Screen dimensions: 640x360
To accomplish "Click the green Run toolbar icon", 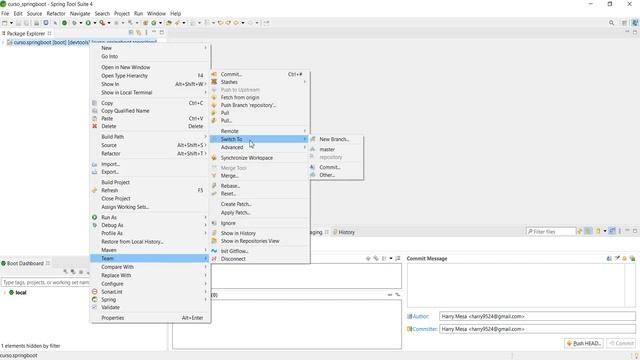I will (88, 23).
